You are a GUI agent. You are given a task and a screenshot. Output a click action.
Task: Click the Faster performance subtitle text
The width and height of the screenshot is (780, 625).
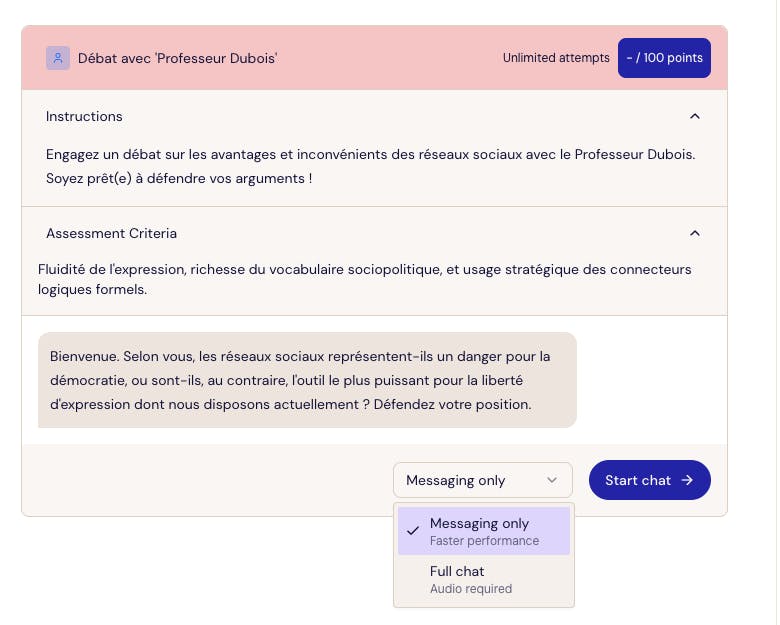pos(484,541)
